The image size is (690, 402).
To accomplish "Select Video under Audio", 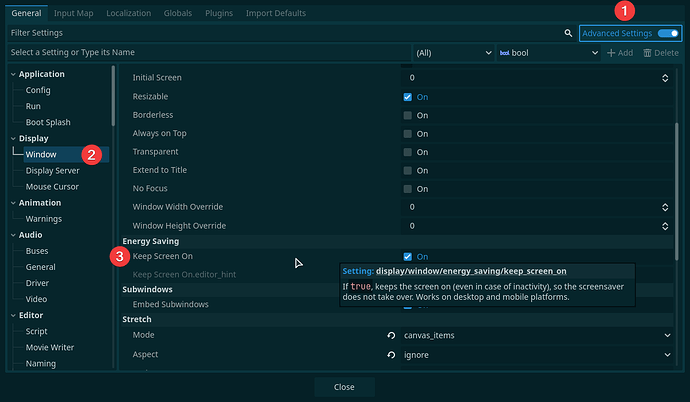I will [x=36, y=299].
